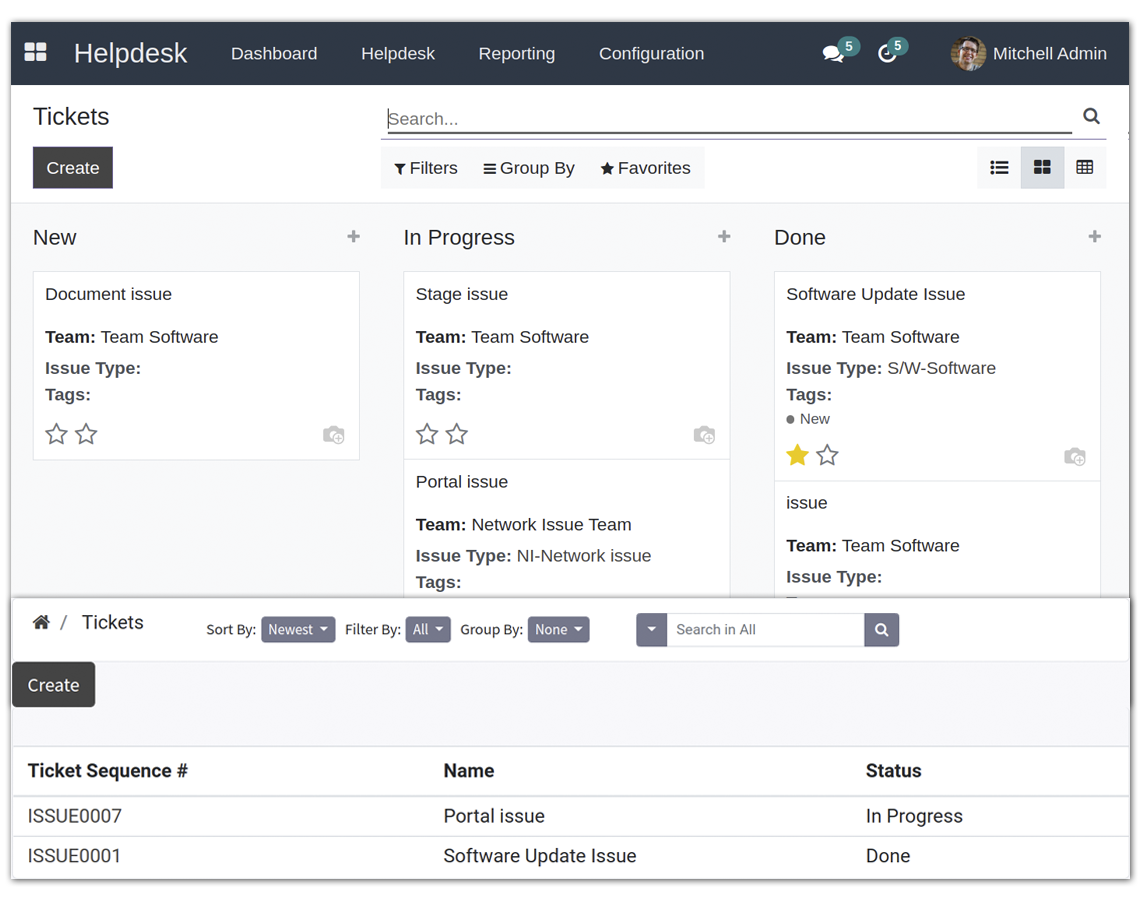Viewport: 1140px width, 900px height.
Task: Open the apps grid menu icon
Action: 36,53
